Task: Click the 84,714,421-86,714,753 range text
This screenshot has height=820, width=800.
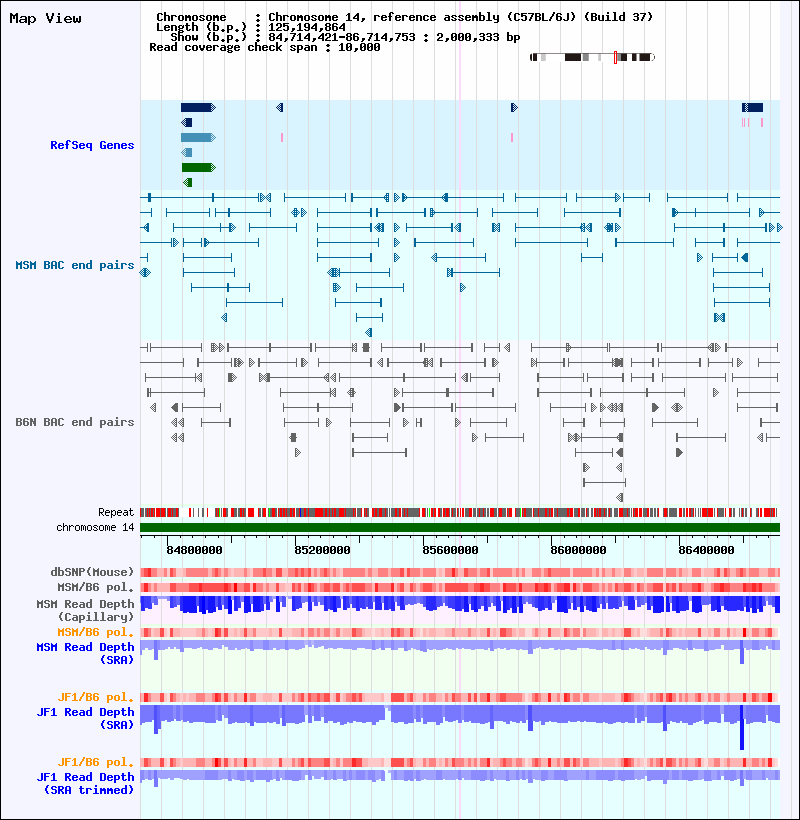Action: 342,37
